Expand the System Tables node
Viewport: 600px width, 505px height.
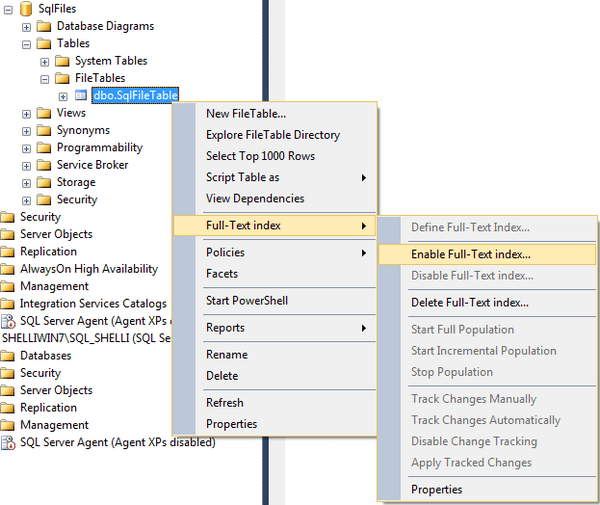click(x=45, y=62)
